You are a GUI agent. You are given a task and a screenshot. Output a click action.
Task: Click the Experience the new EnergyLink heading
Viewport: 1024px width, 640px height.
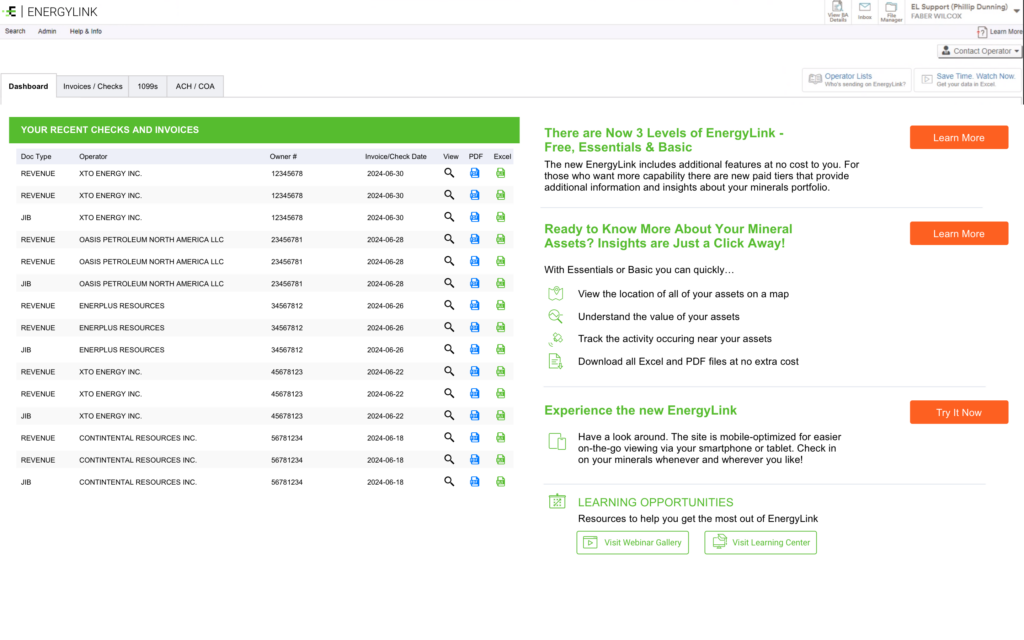(x=641, y=410)
